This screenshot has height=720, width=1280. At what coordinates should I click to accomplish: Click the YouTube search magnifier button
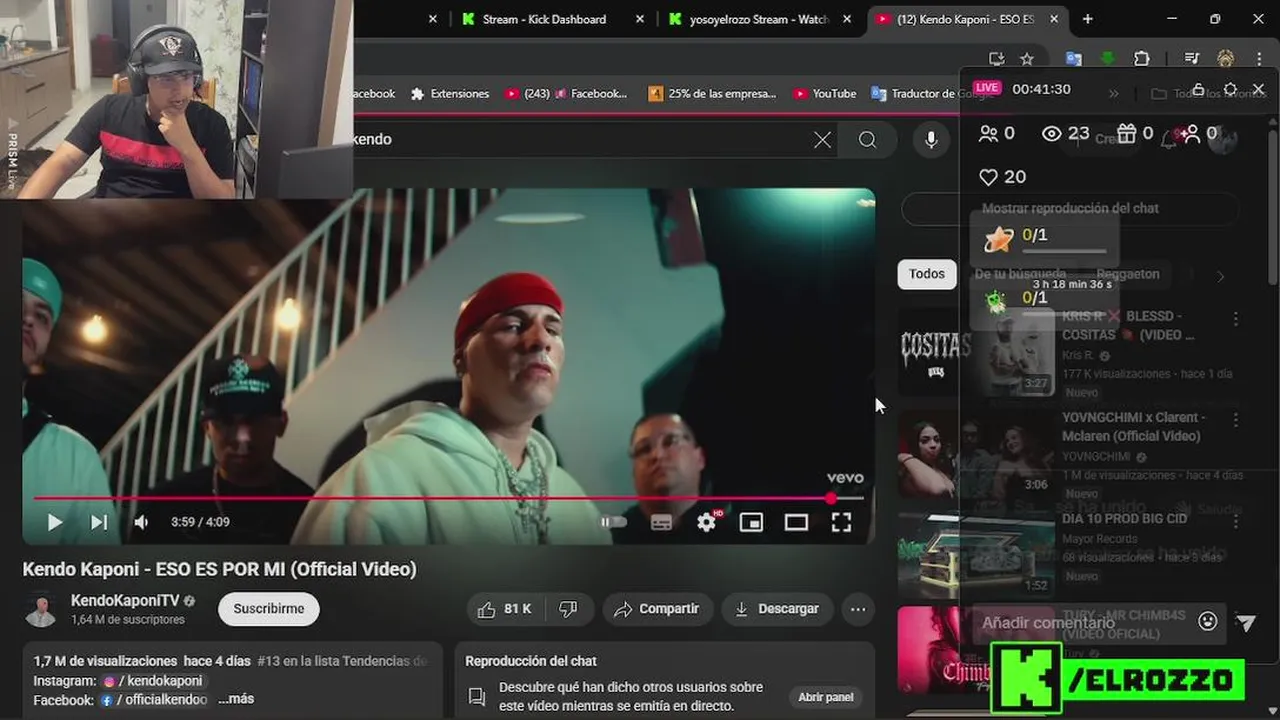point(867,140)
